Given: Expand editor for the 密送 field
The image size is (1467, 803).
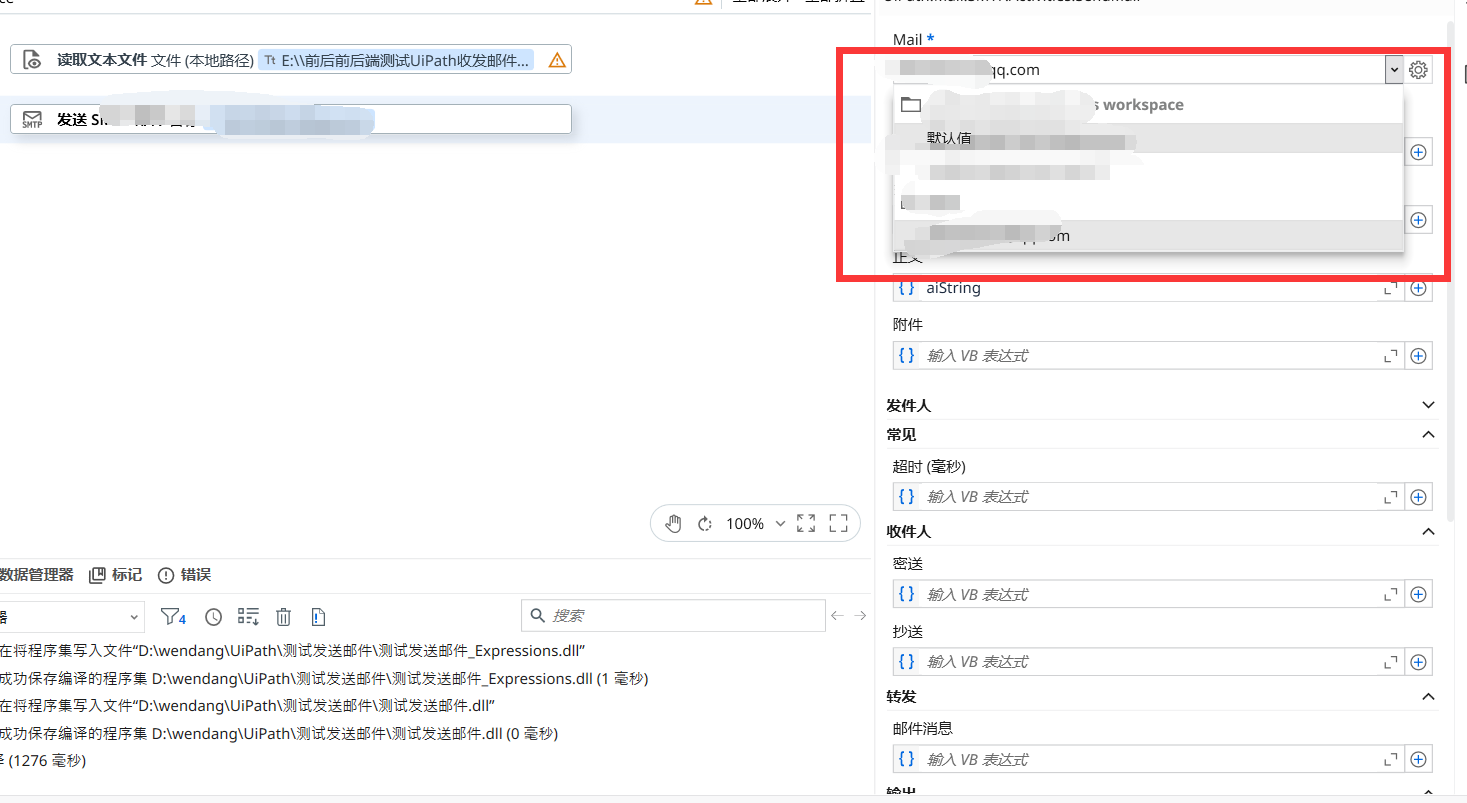Looking at the screenshot, I should [1390, 594].
